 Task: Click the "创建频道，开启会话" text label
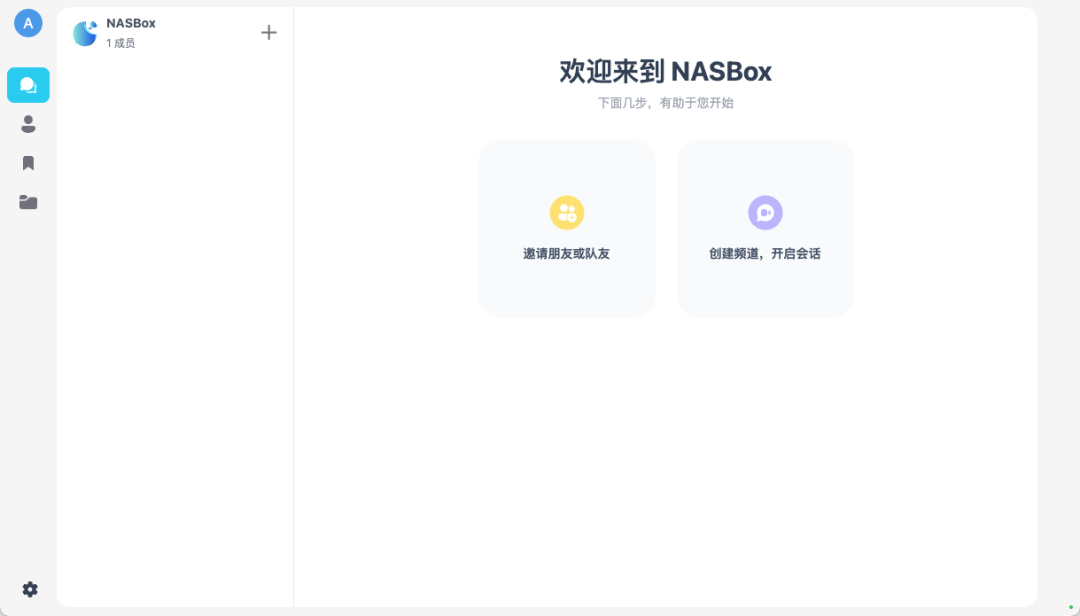coord(765,253)
